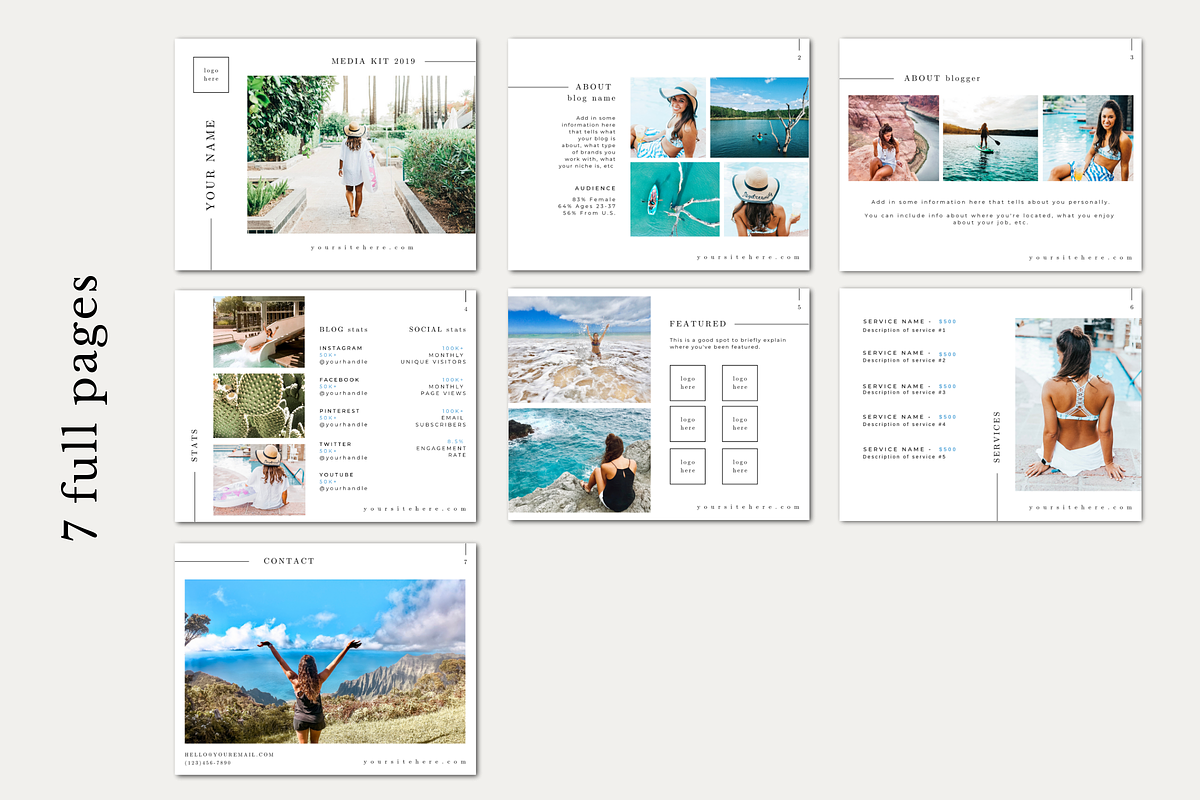
Task: Click the "BLOG stats" heading
Action: (344, 329)
